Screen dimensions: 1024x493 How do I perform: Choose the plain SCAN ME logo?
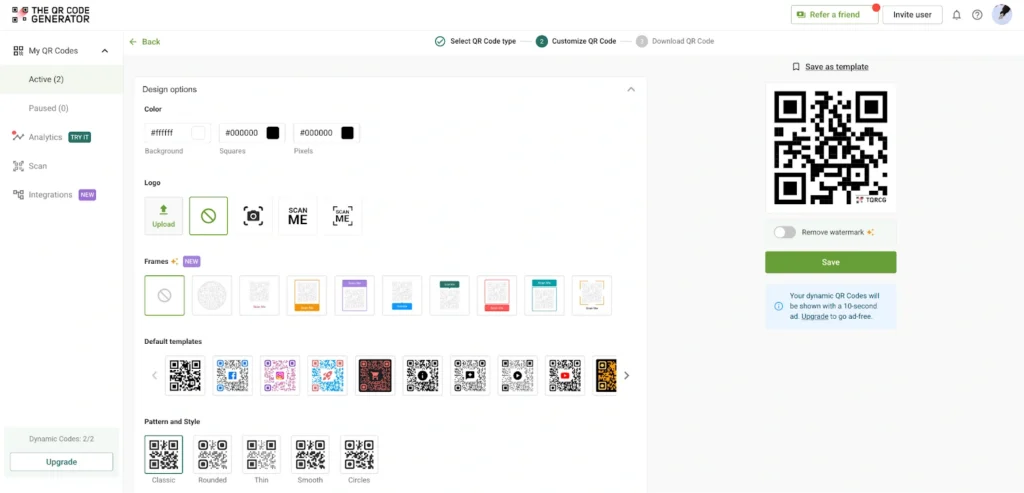(x=298, y=215)
